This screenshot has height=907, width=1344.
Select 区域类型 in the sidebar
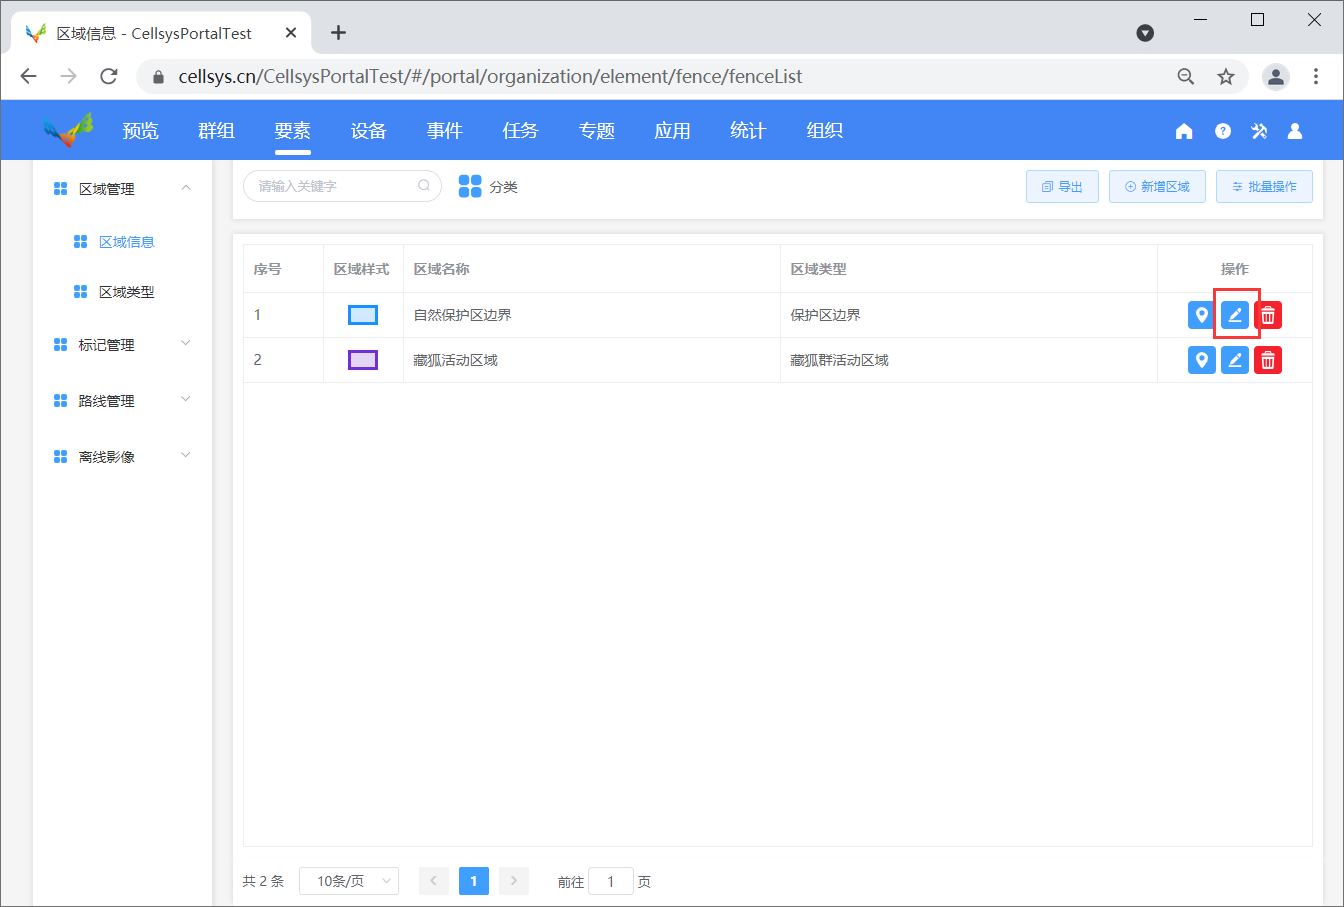pos(127,292)
